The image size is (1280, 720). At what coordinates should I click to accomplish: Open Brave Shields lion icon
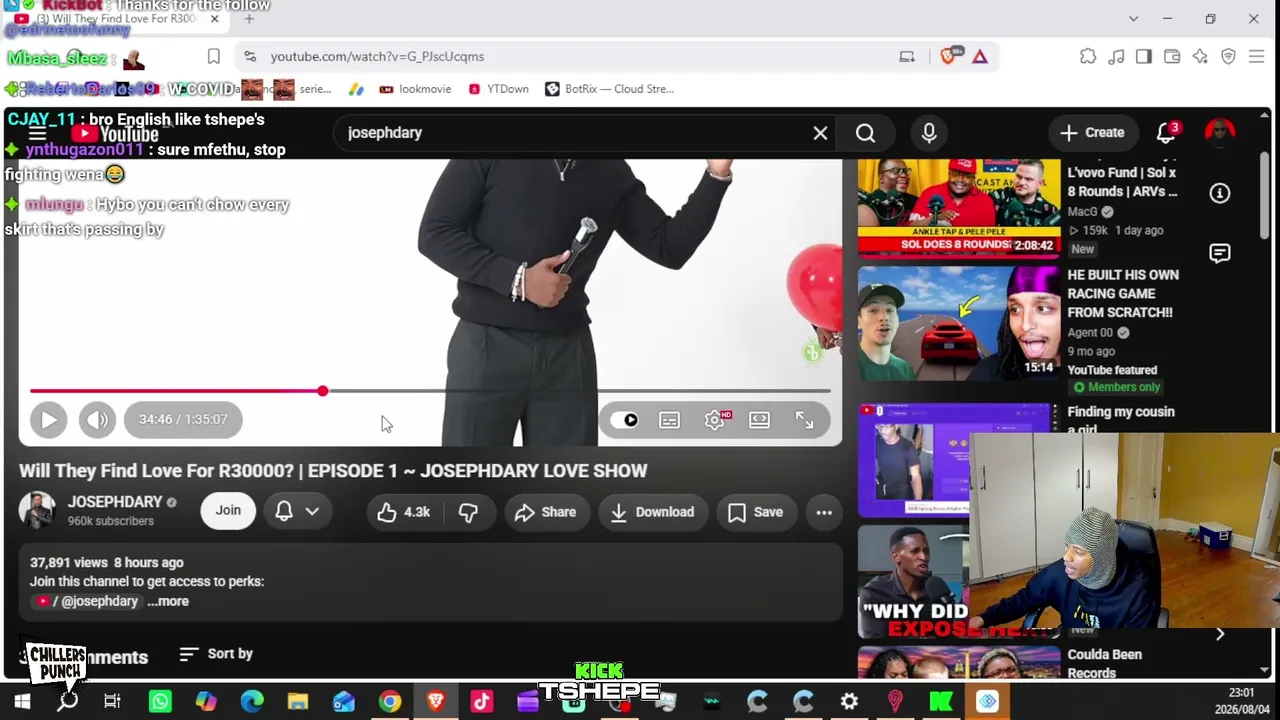pos(948,57)
